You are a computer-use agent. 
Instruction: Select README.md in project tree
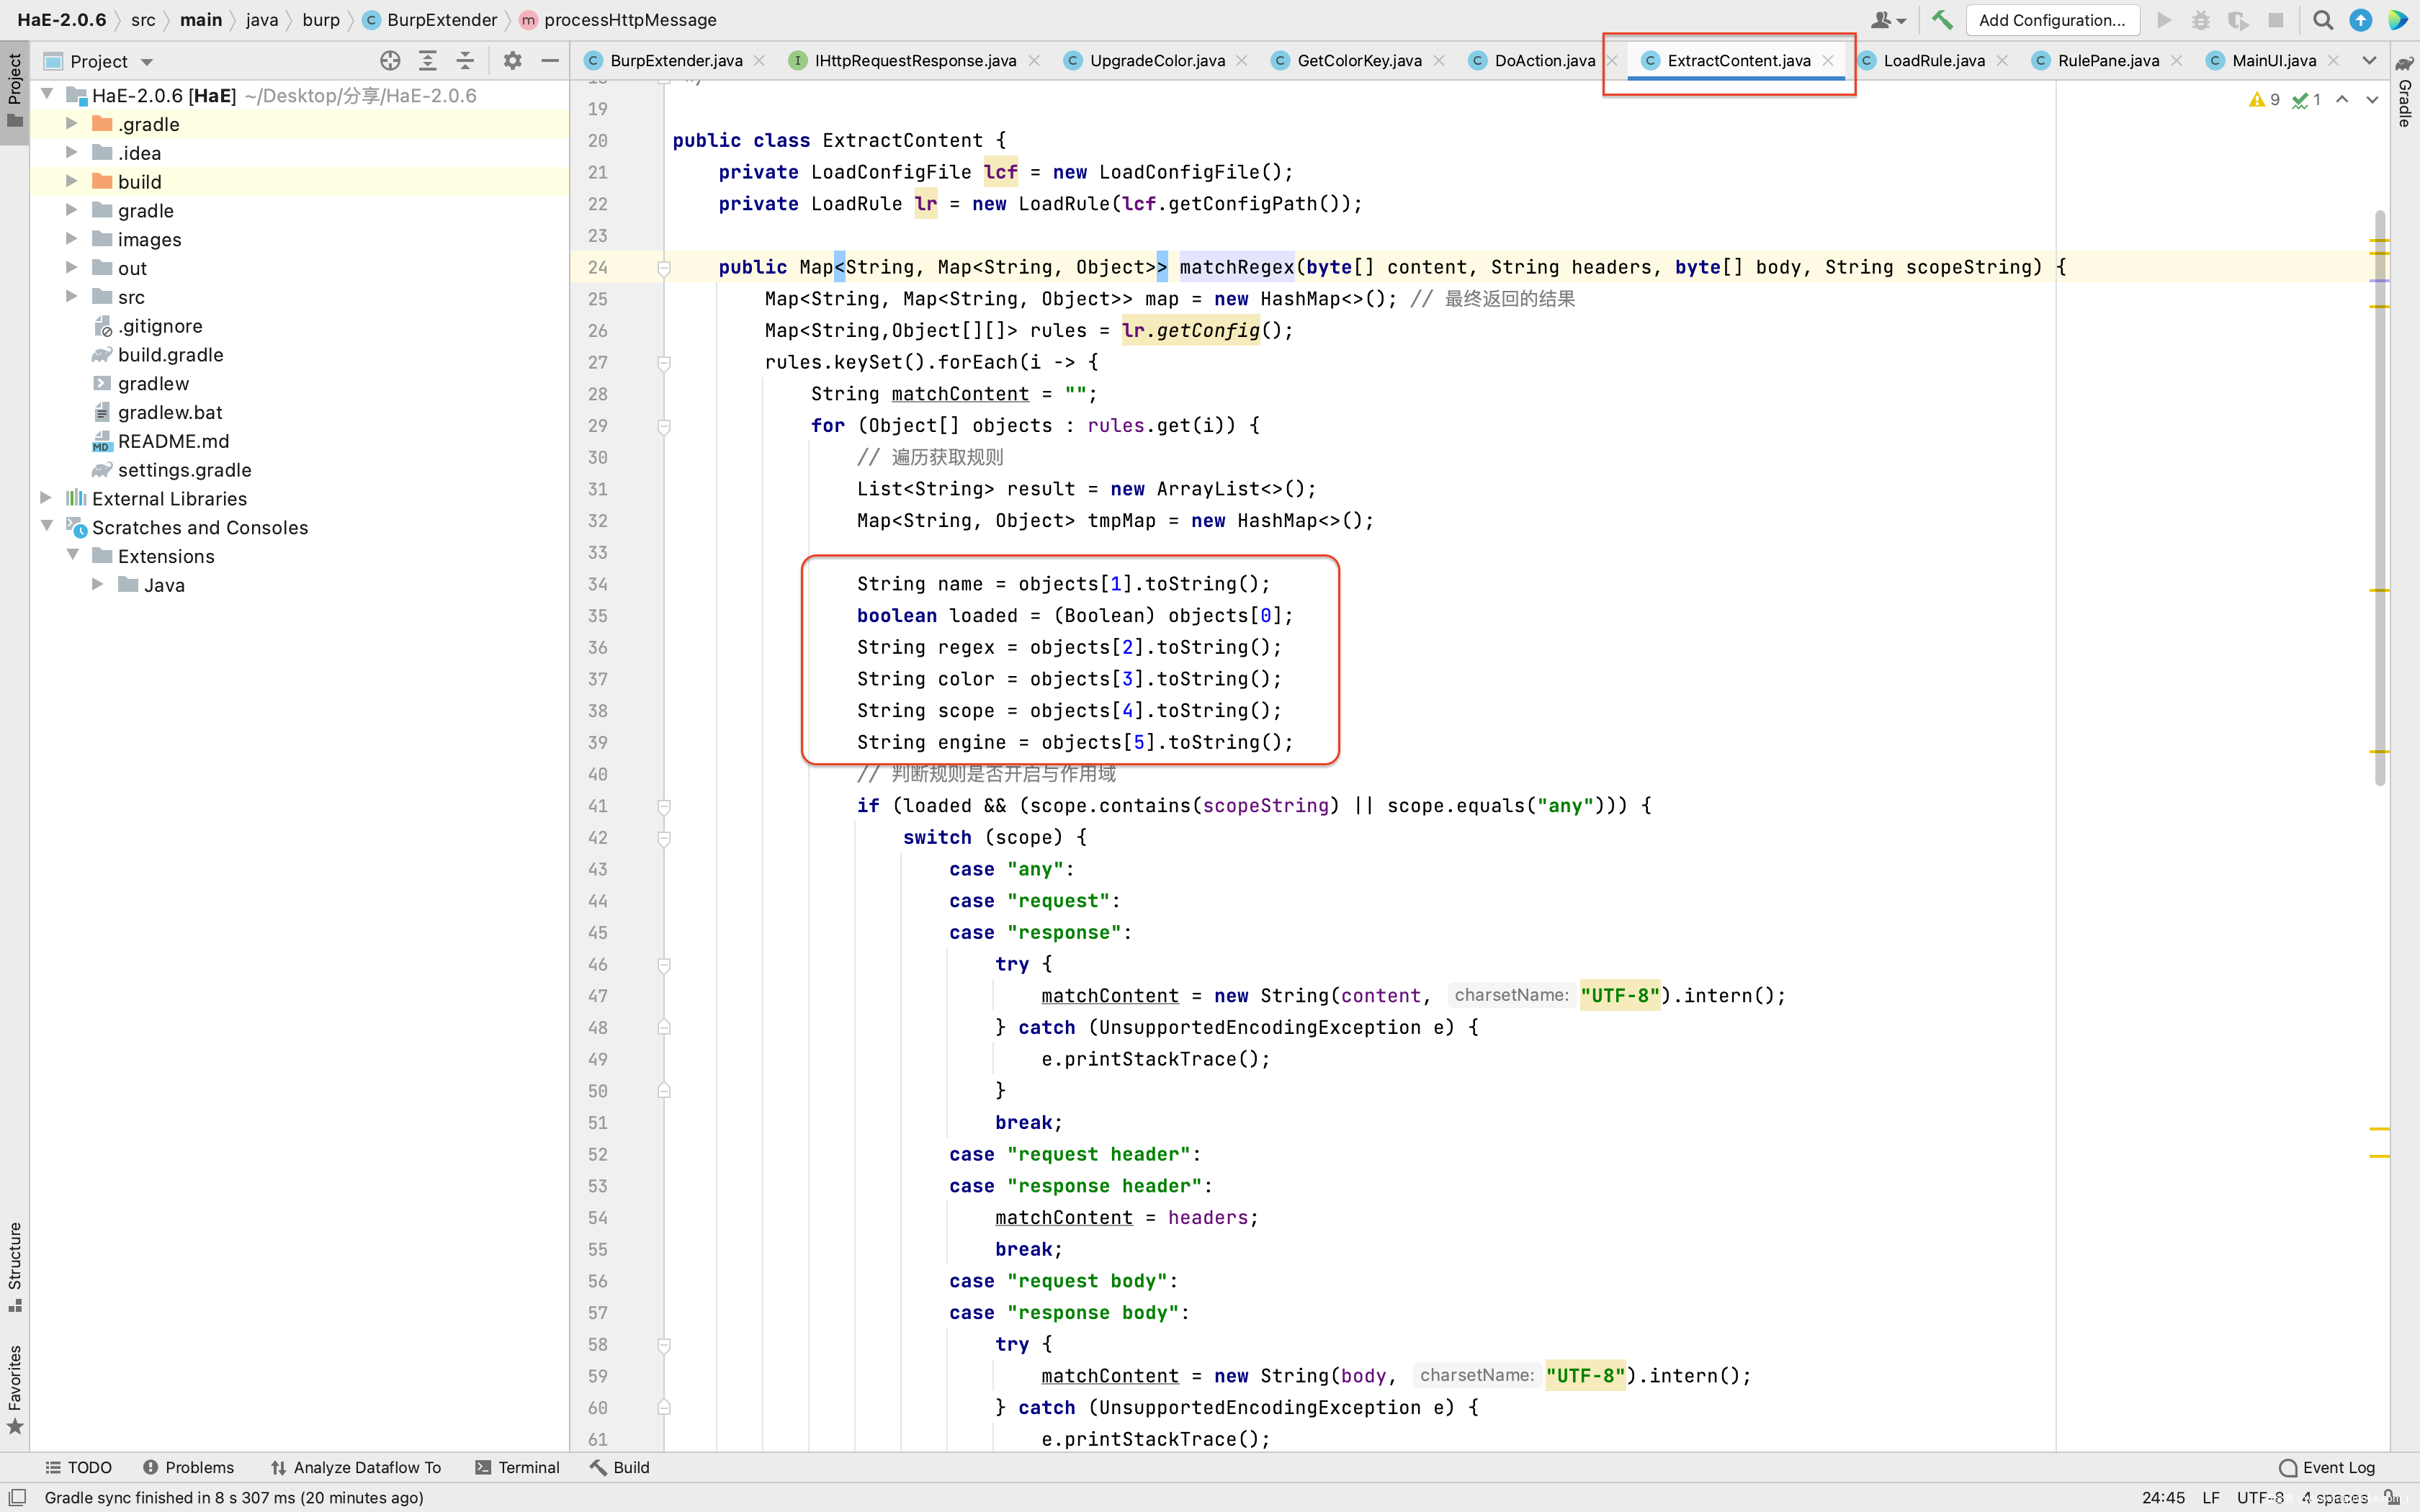tap(173, 441)
